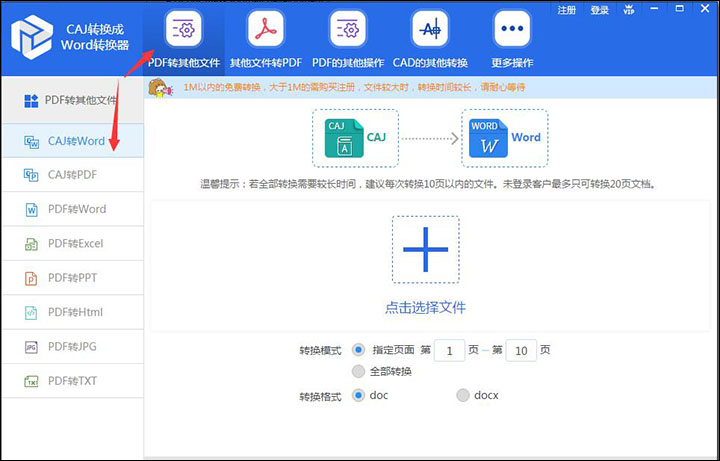720x461 pixels.
Task: Click the 转换格式 label
Action: pos(321,397)
